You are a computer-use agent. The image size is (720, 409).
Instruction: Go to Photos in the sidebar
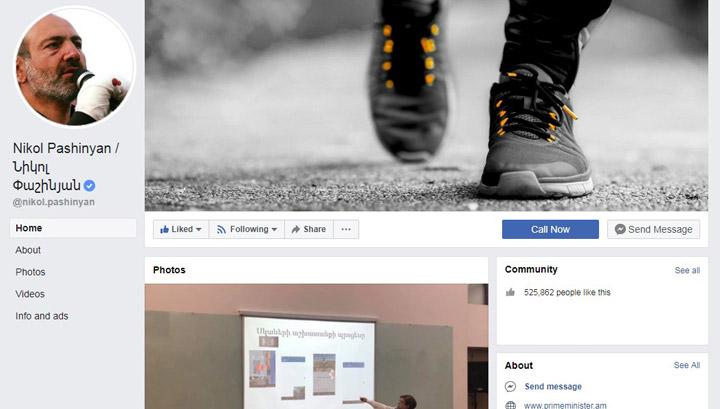[30, 272]
